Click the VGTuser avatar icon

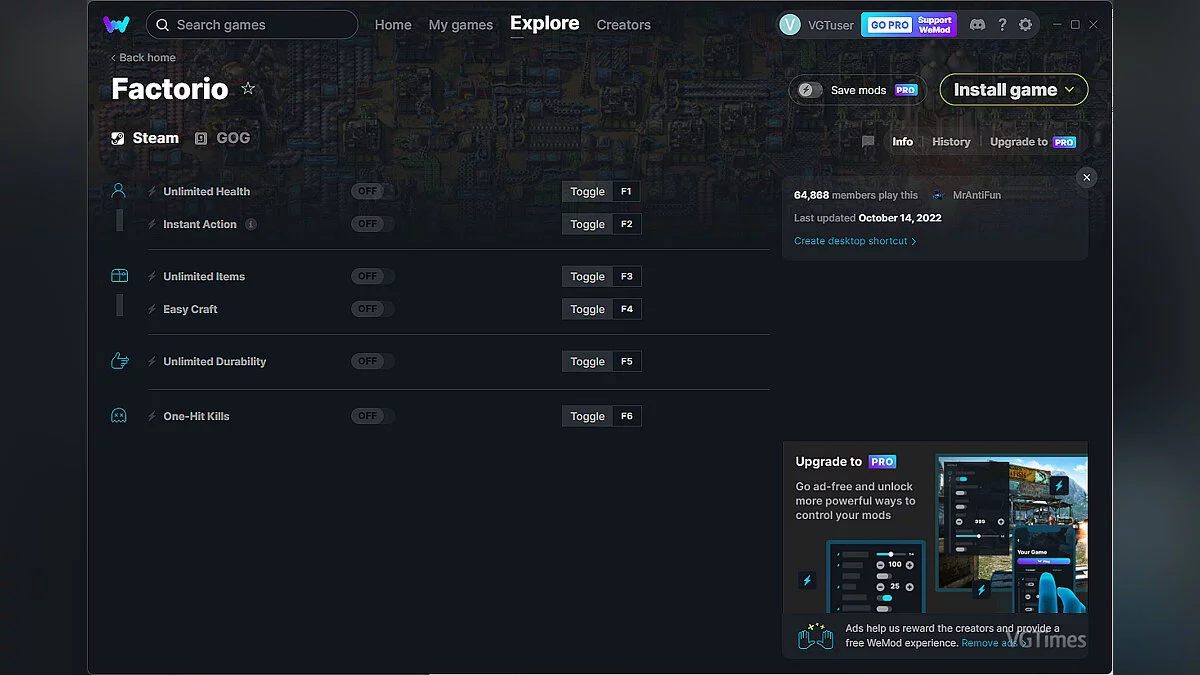pos(790,25)
